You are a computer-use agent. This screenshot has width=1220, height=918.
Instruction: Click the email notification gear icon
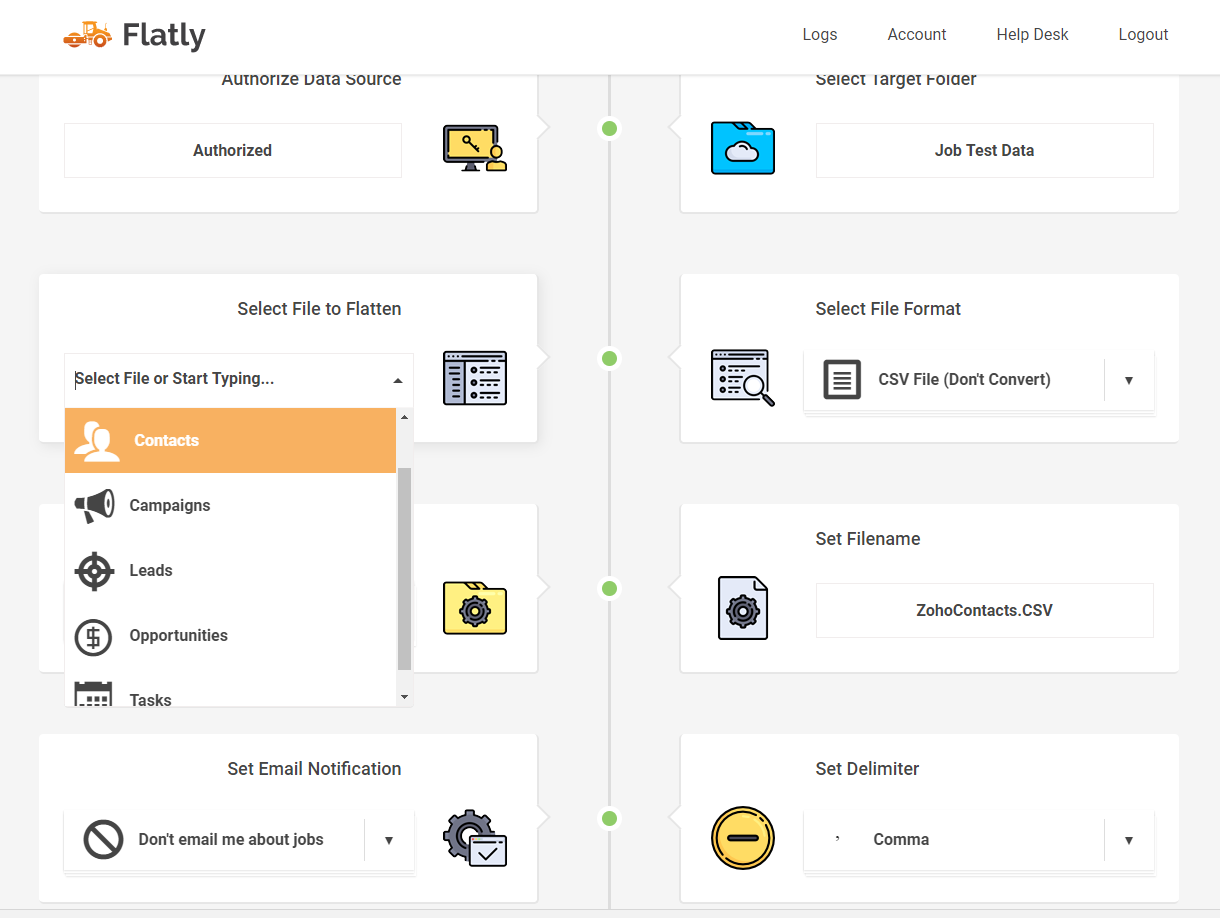tap(474, 838)
